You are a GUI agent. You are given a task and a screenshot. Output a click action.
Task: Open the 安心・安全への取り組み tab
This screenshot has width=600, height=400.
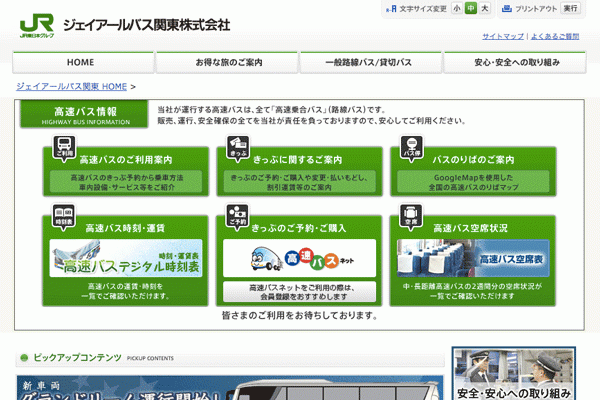click(x=515, y=62)
